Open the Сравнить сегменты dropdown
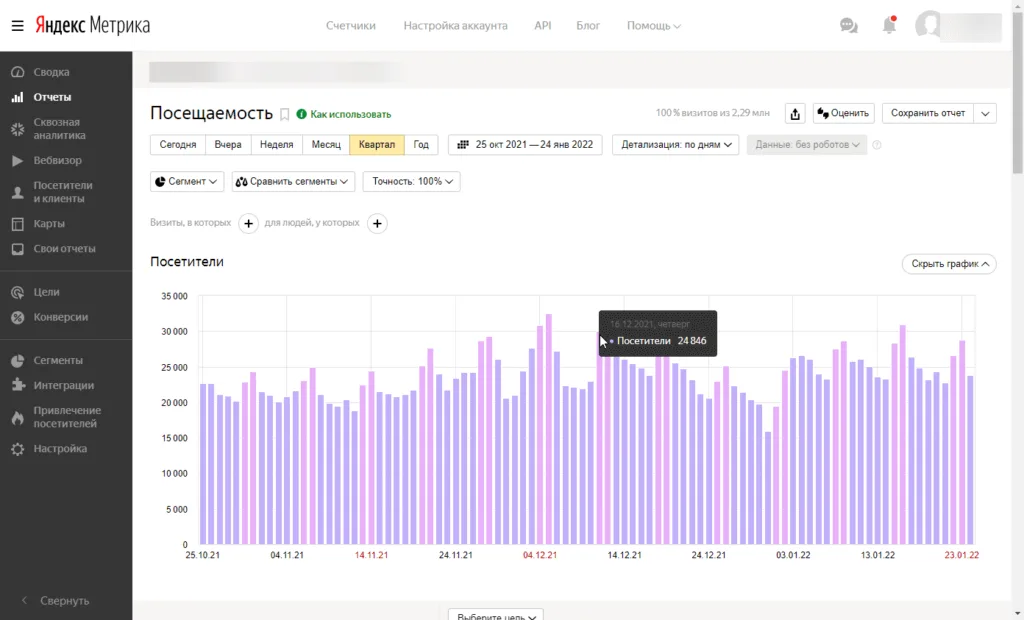1024x620 pixels. (293, 181)
